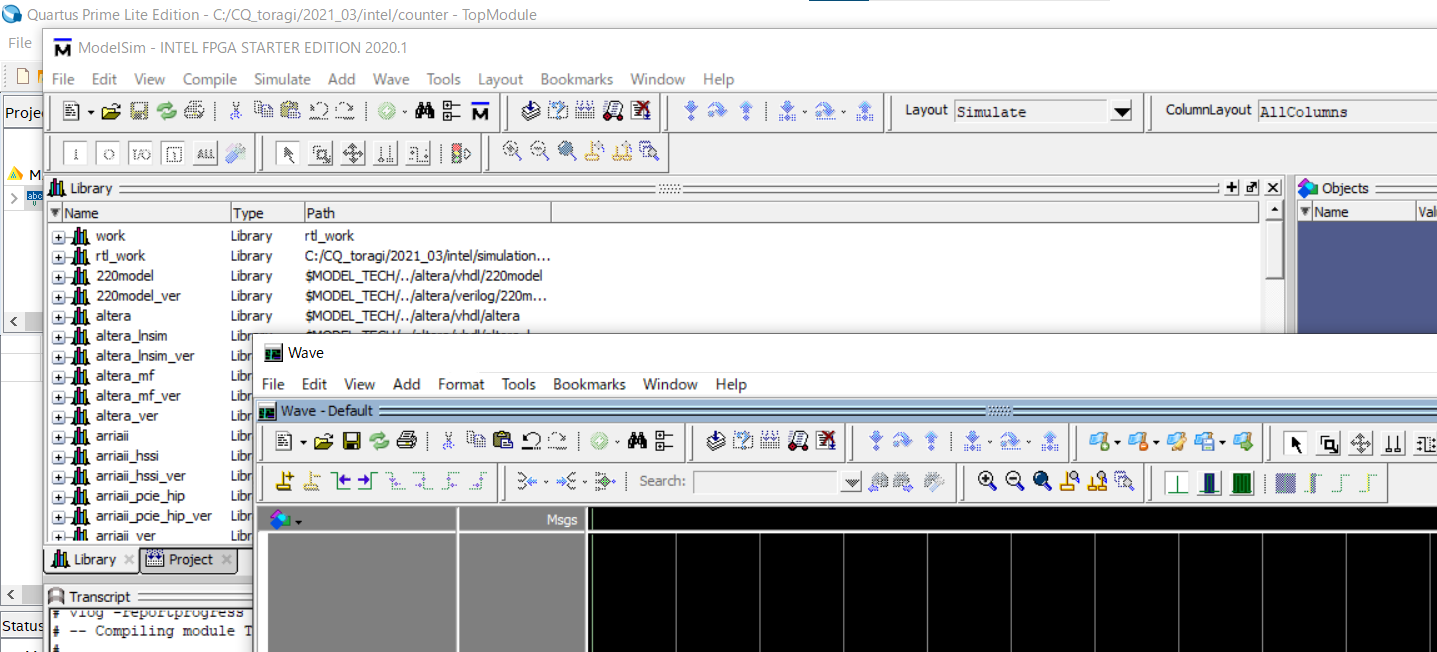Expand the arriaii_hssi library node
1437x652 pixels.
[58, 457]
